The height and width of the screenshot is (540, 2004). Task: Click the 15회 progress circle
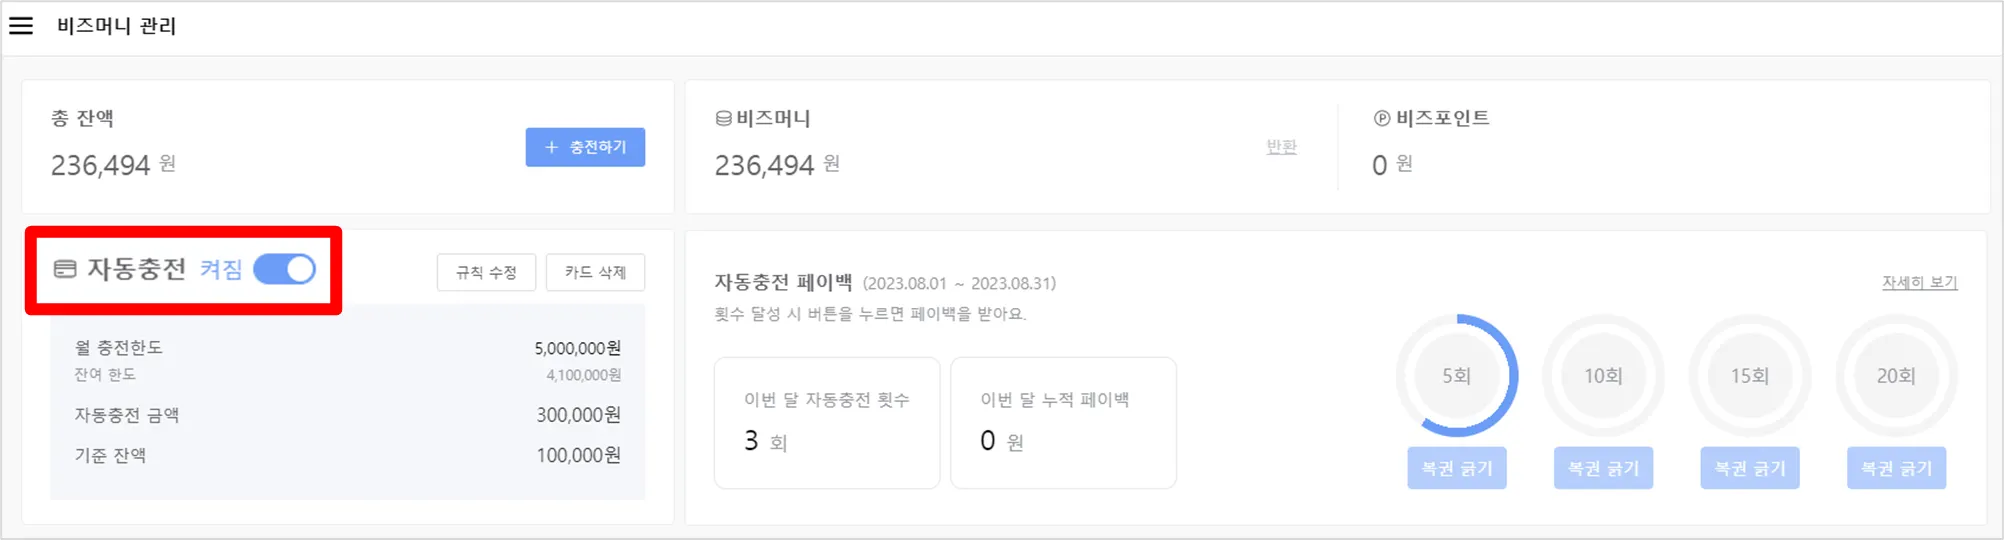pos(1749,376)
